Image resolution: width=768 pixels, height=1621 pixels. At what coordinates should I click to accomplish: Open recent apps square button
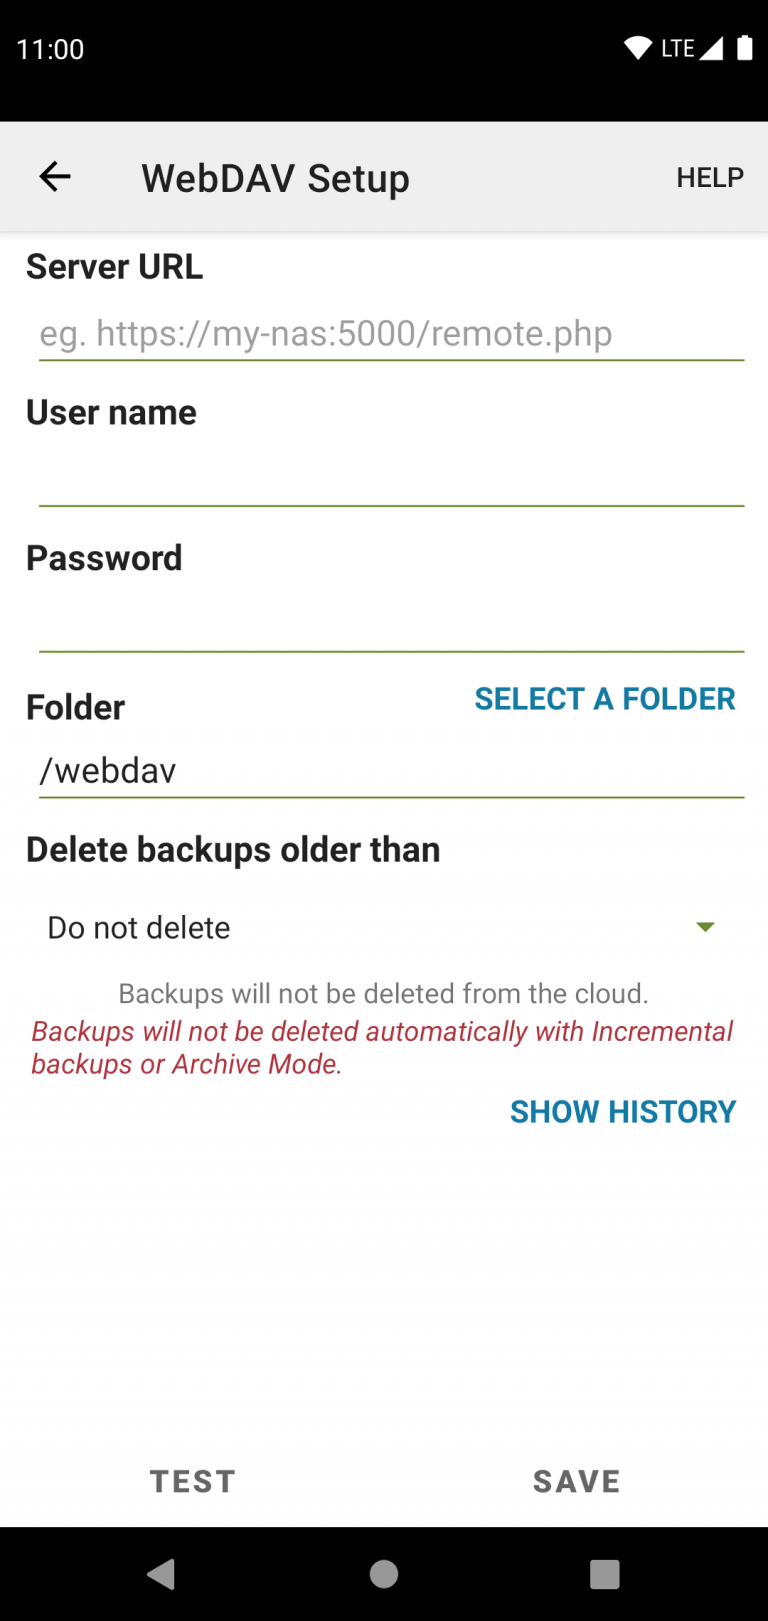[604, 1574]
